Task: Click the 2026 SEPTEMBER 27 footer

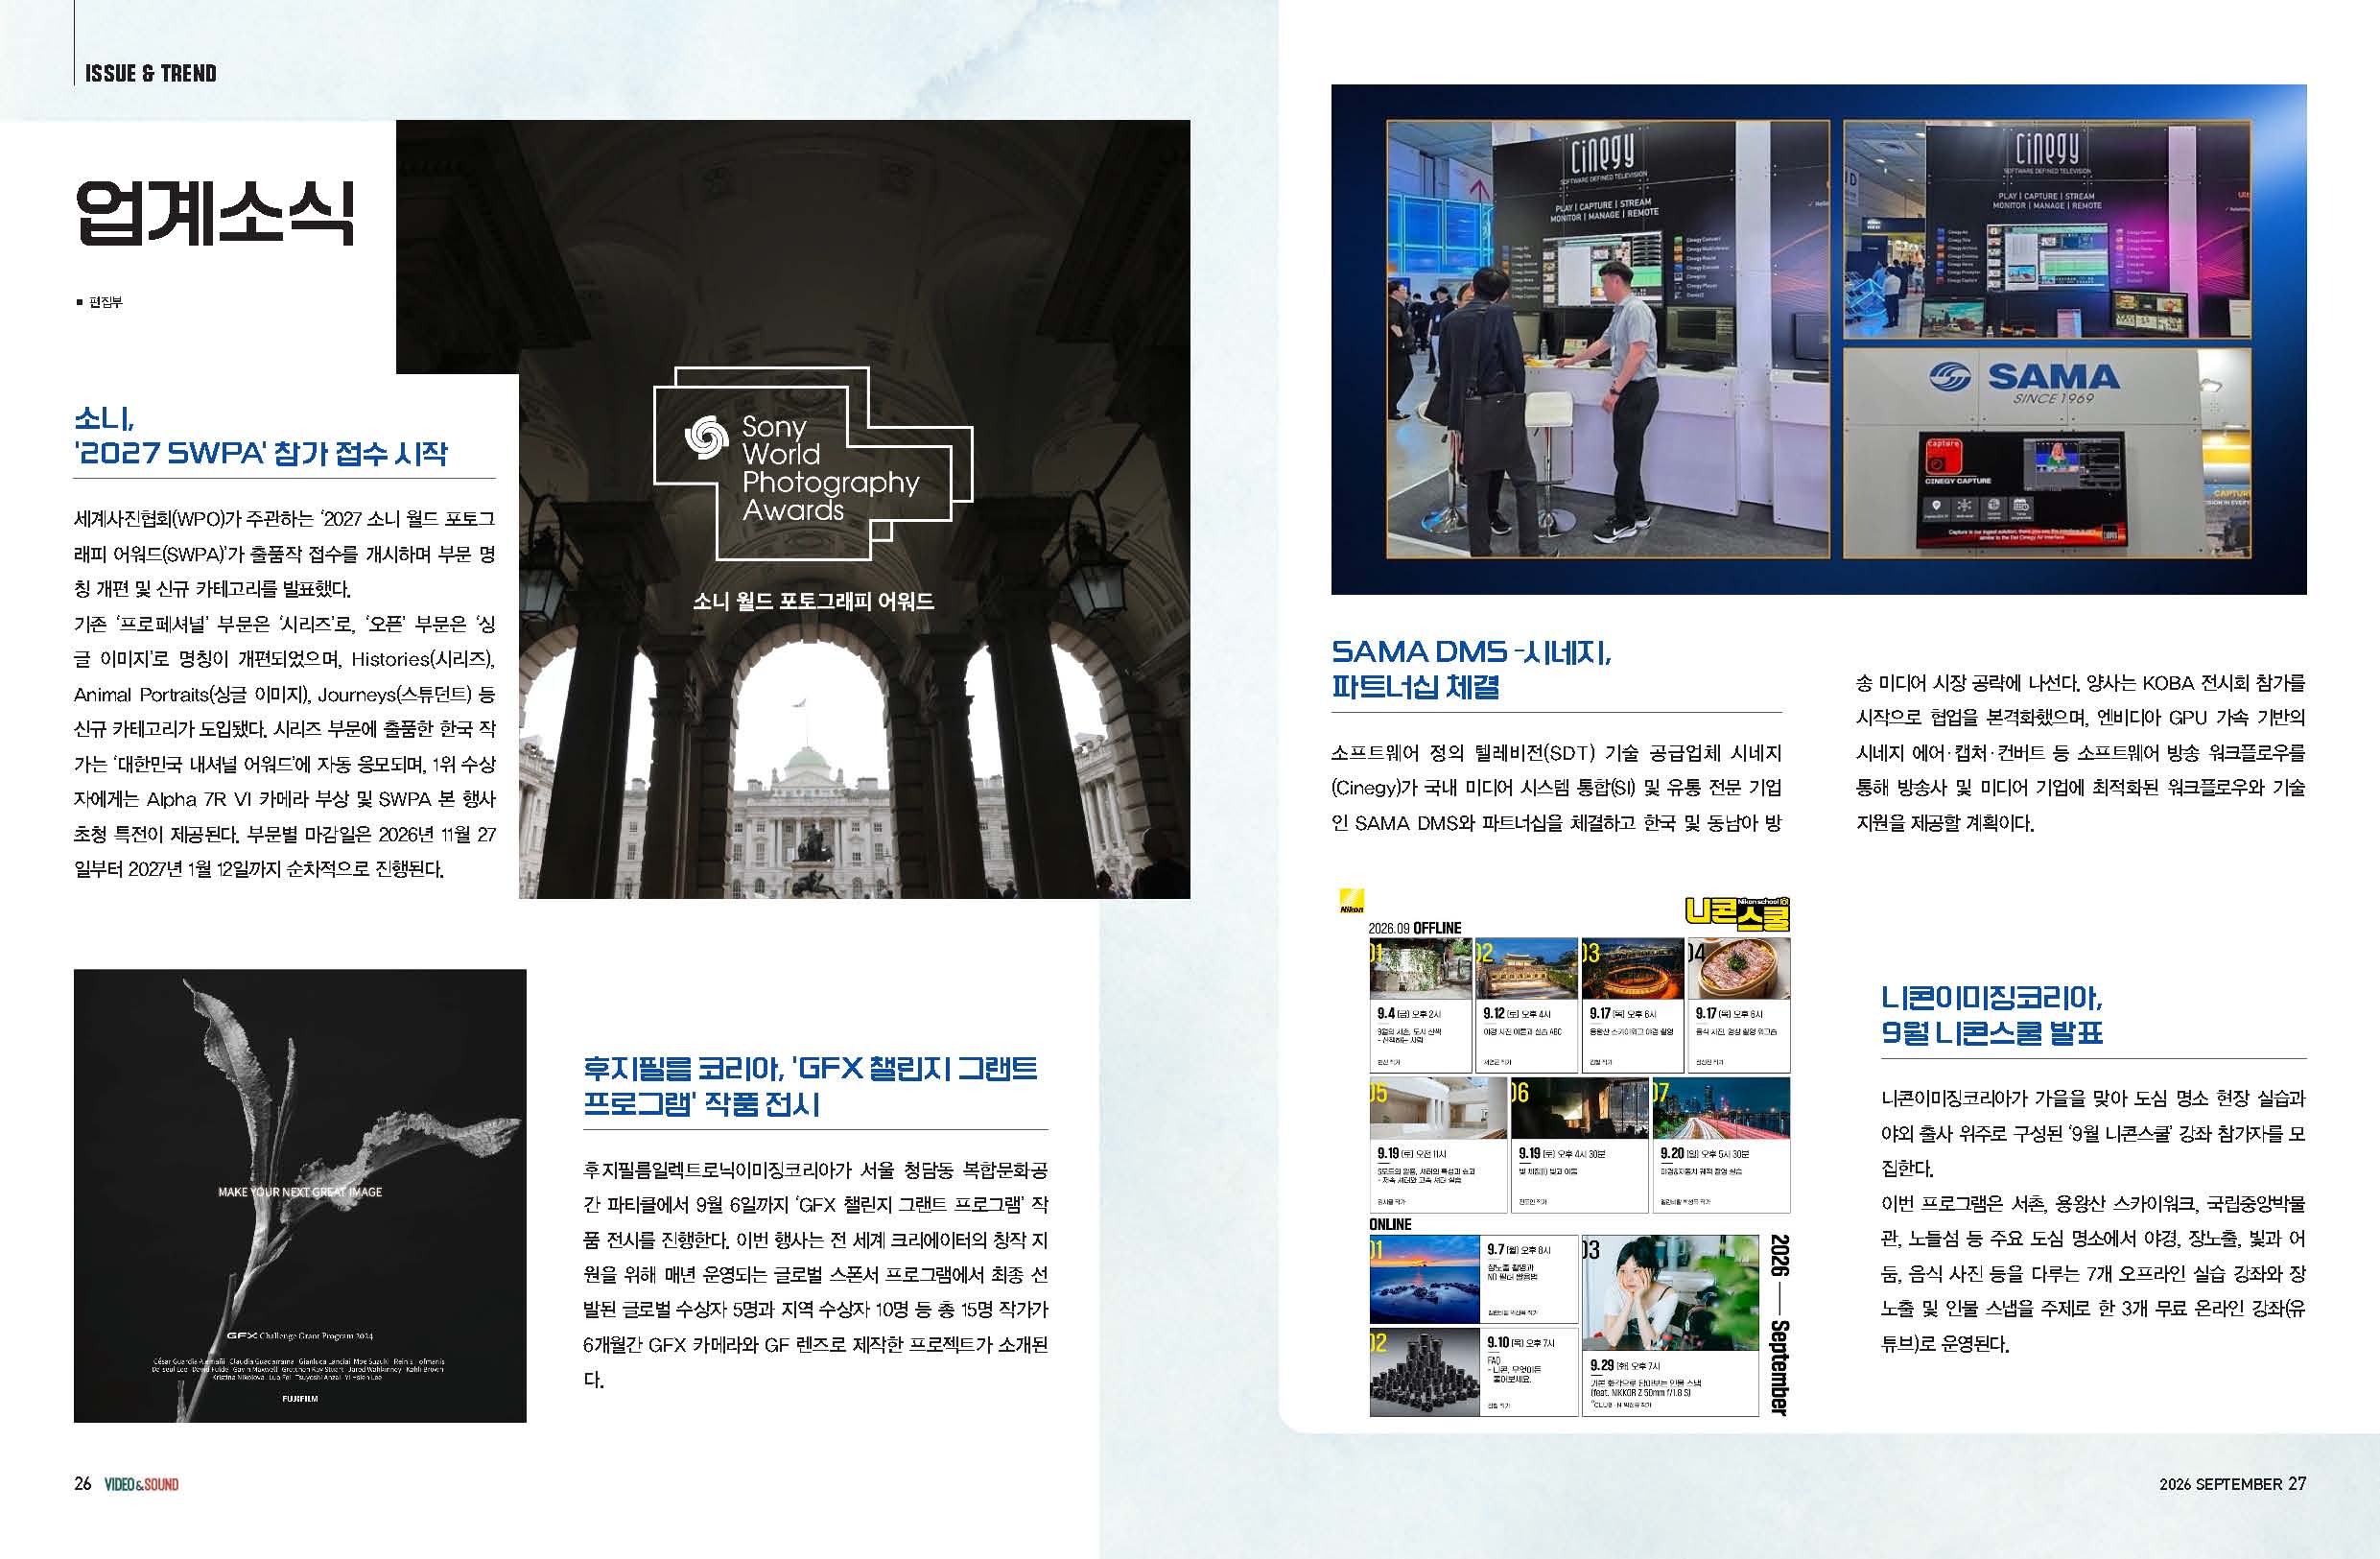Action: pyautogui.click(x=2232, y=1484)
